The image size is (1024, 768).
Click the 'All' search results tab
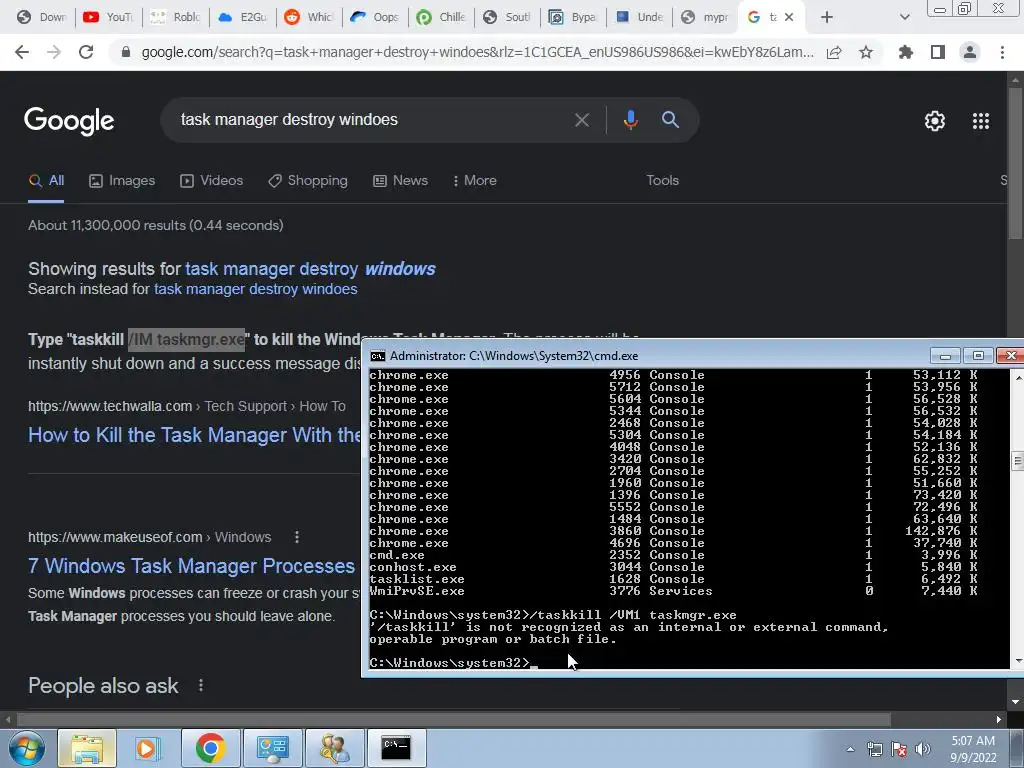click(46, 181)
